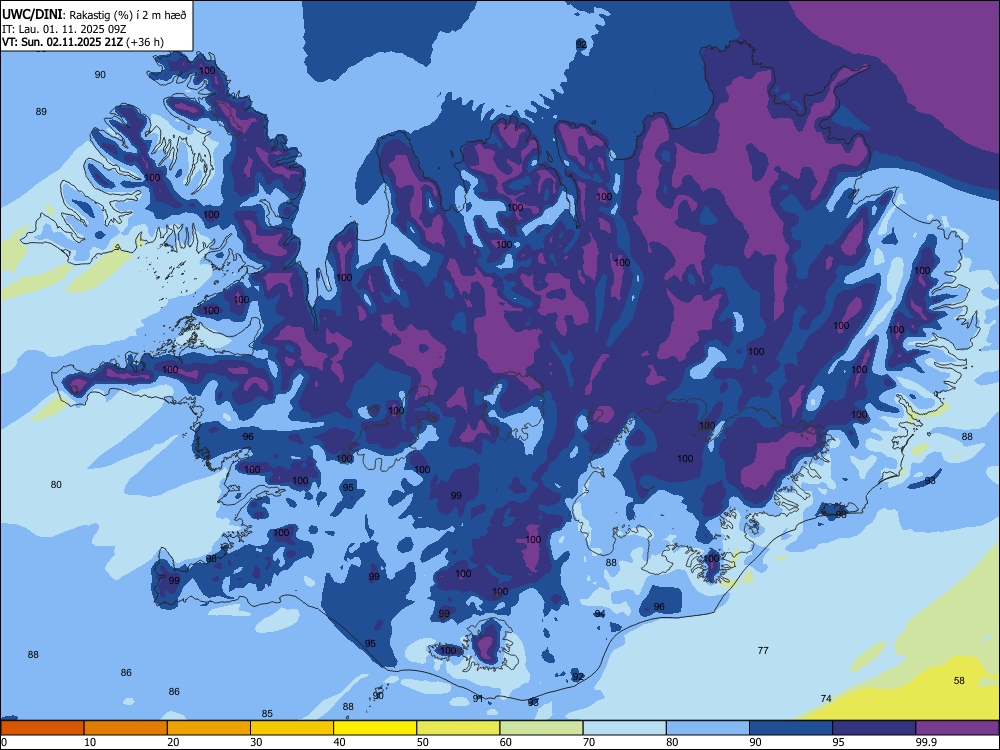Select the legend tick label '30'

click(x=256, y=742)
